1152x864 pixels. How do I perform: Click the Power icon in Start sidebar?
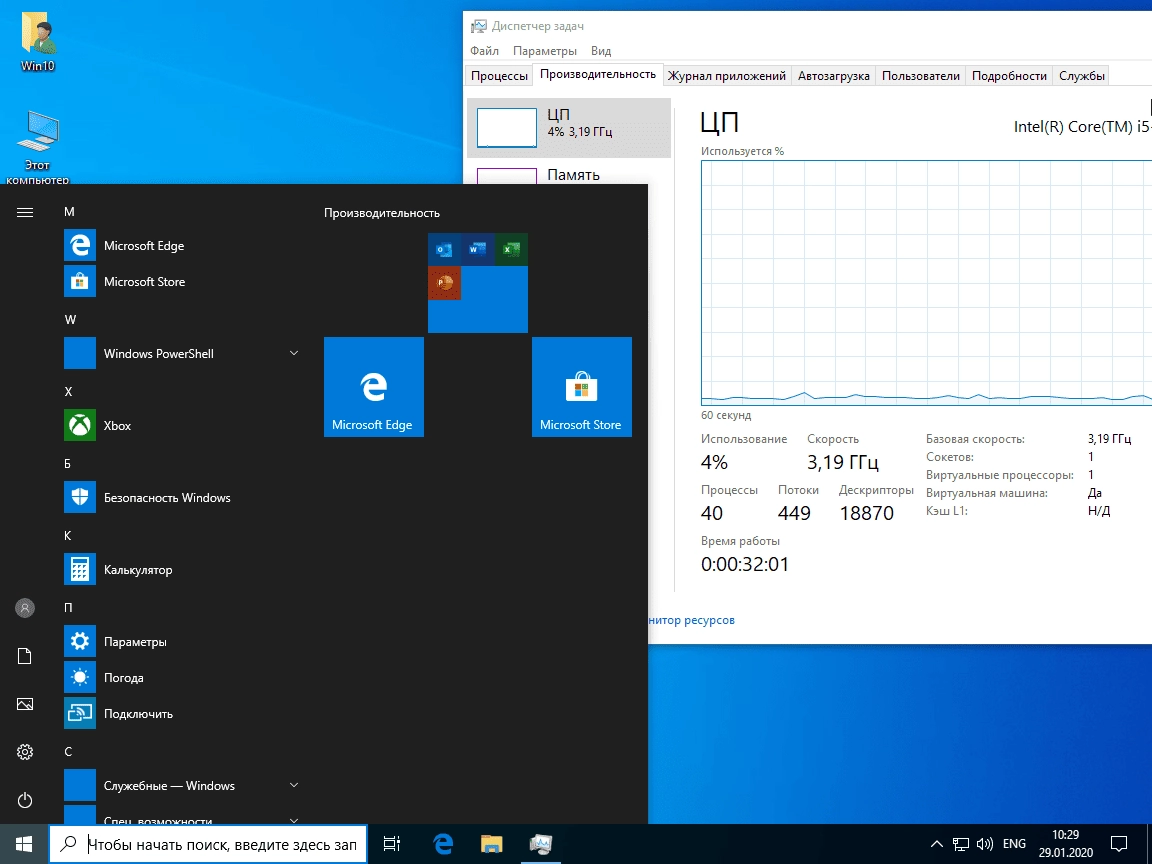(25, 799)
